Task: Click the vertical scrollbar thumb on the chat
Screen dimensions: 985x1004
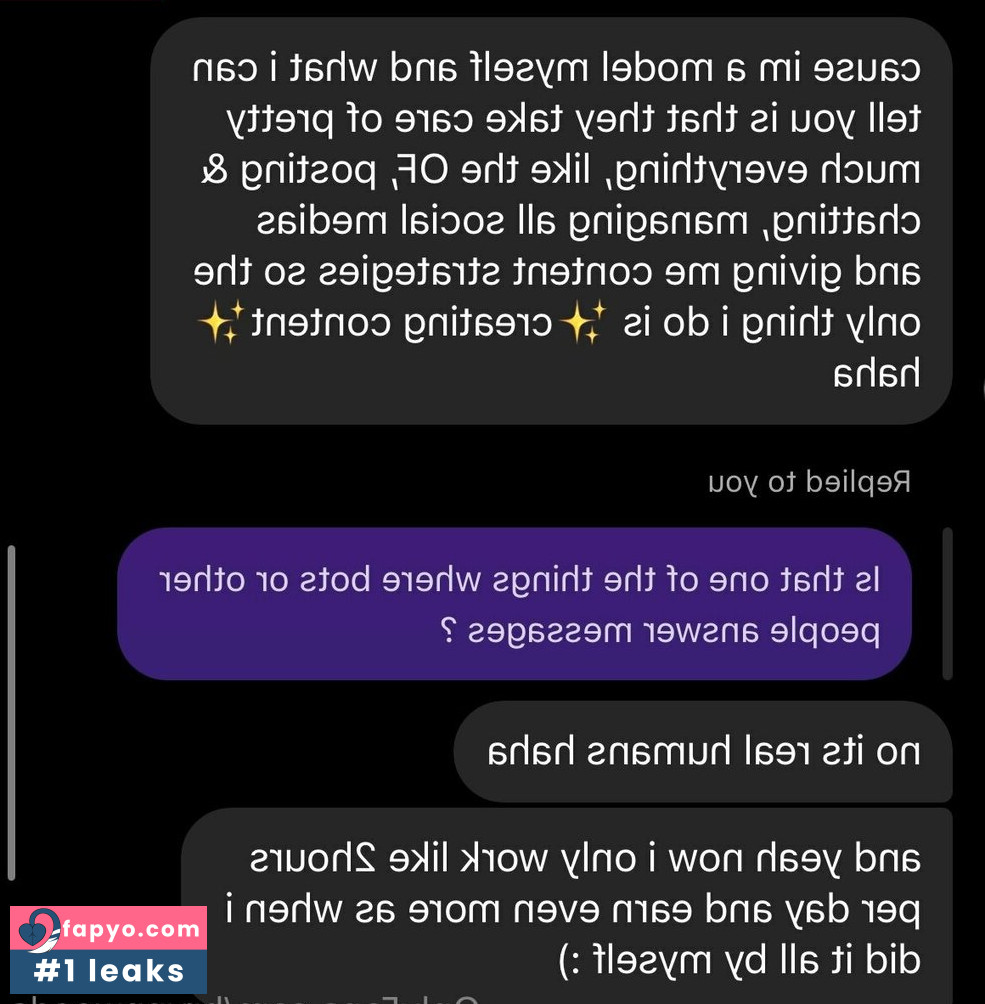Action: [10, 712]
